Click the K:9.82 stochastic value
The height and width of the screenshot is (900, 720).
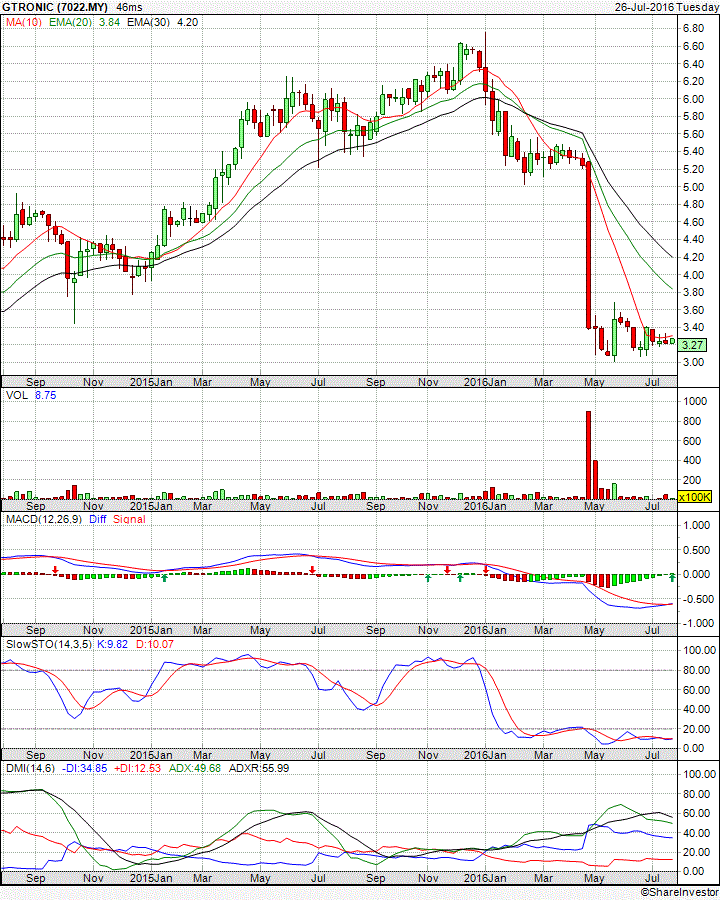(x=113, y=645)
